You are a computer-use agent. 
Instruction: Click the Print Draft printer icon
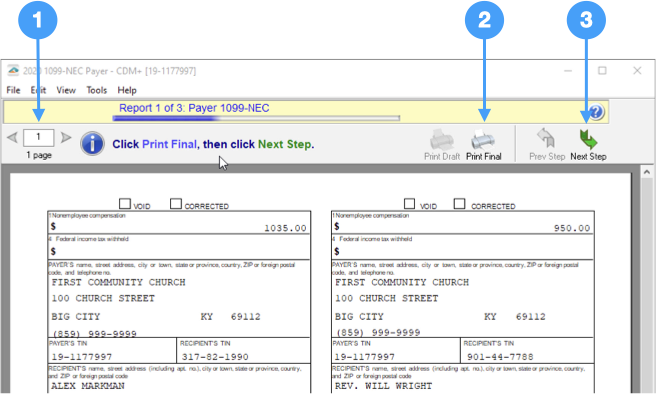(441, 140)
